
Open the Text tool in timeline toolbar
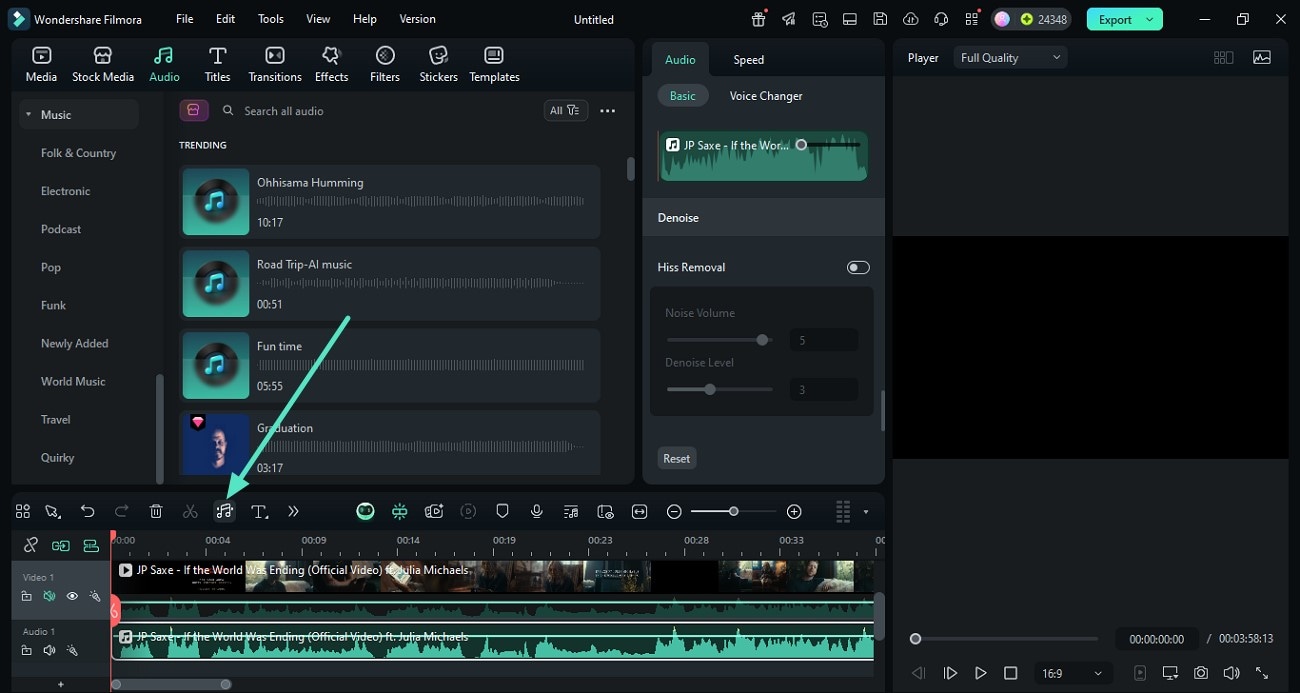[259, 511]
